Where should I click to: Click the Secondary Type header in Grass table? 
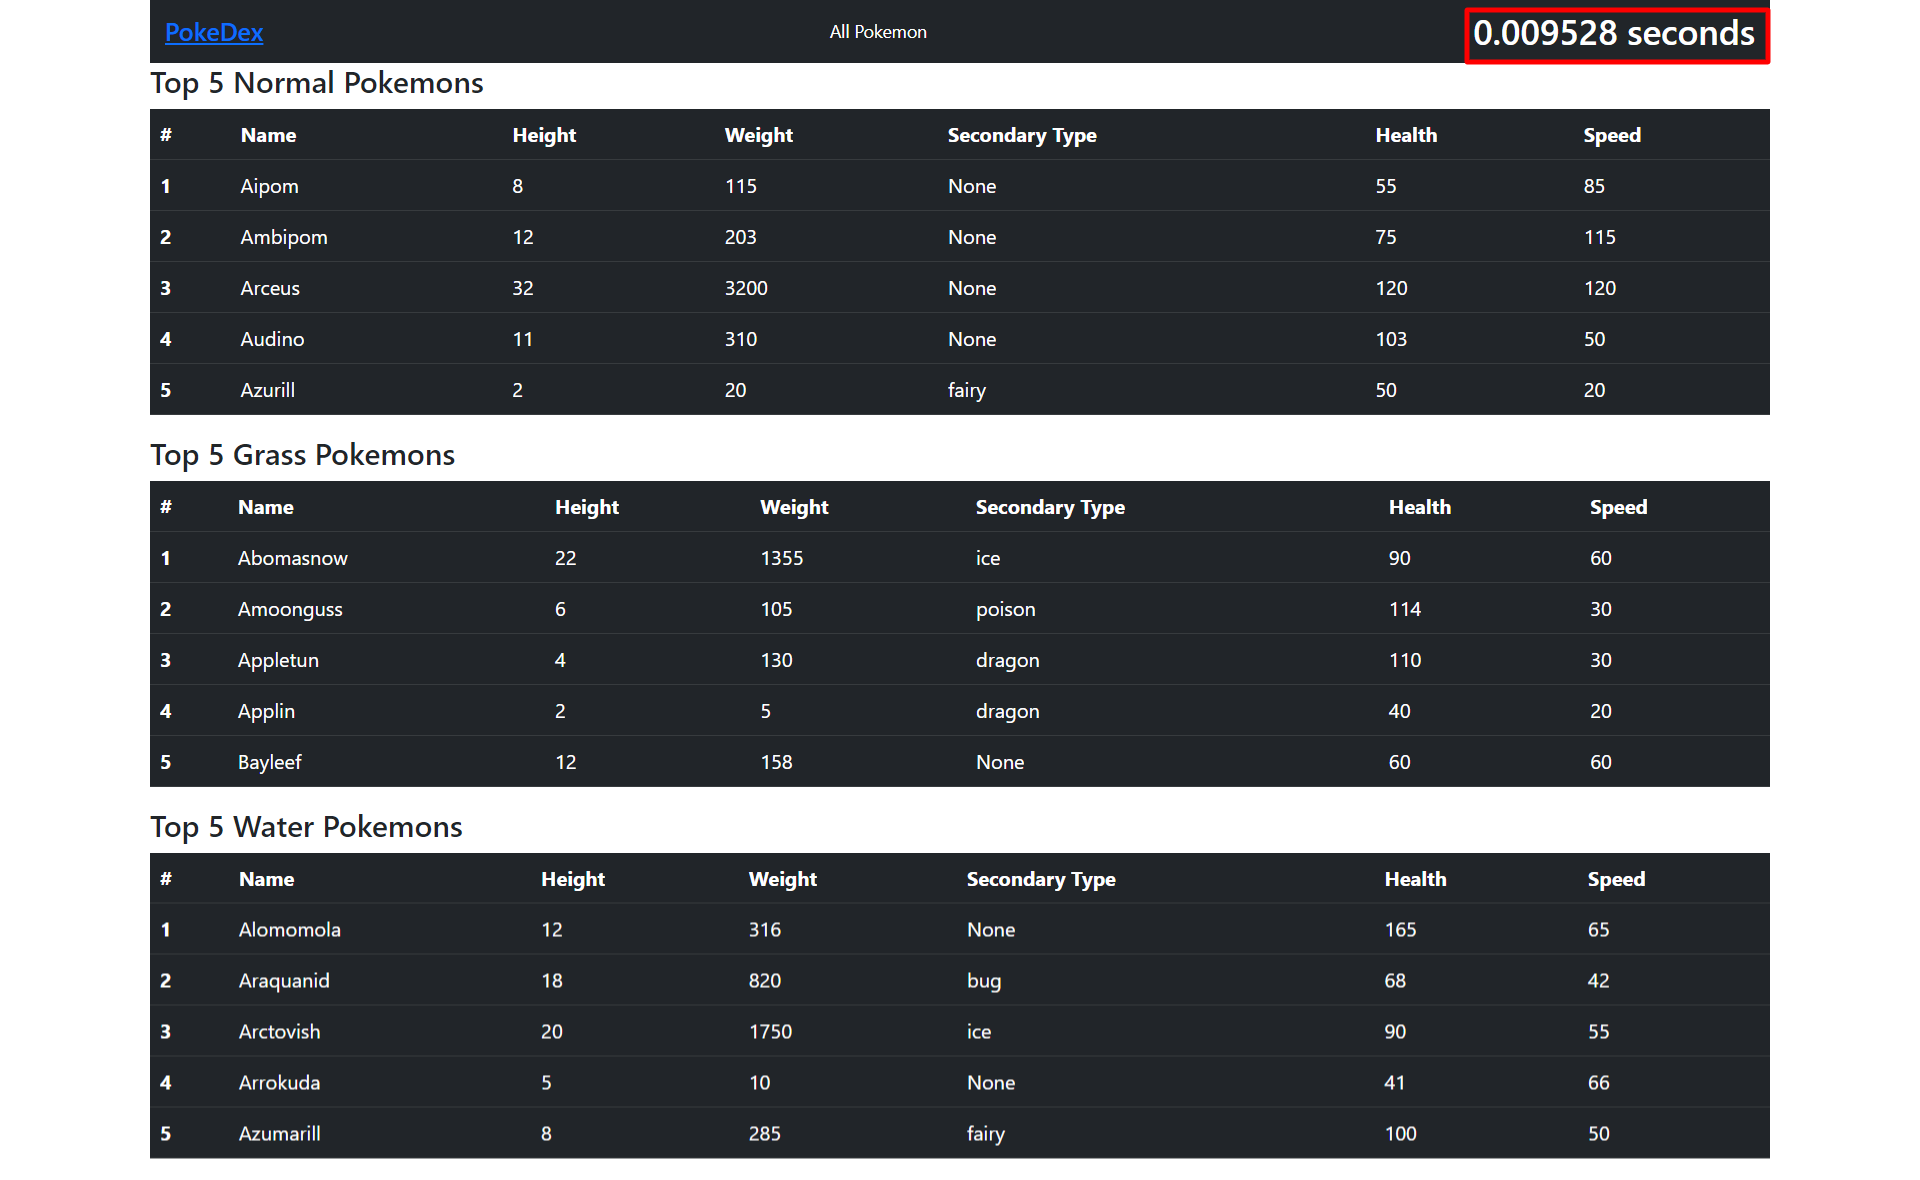click(x=1049, y=507)
